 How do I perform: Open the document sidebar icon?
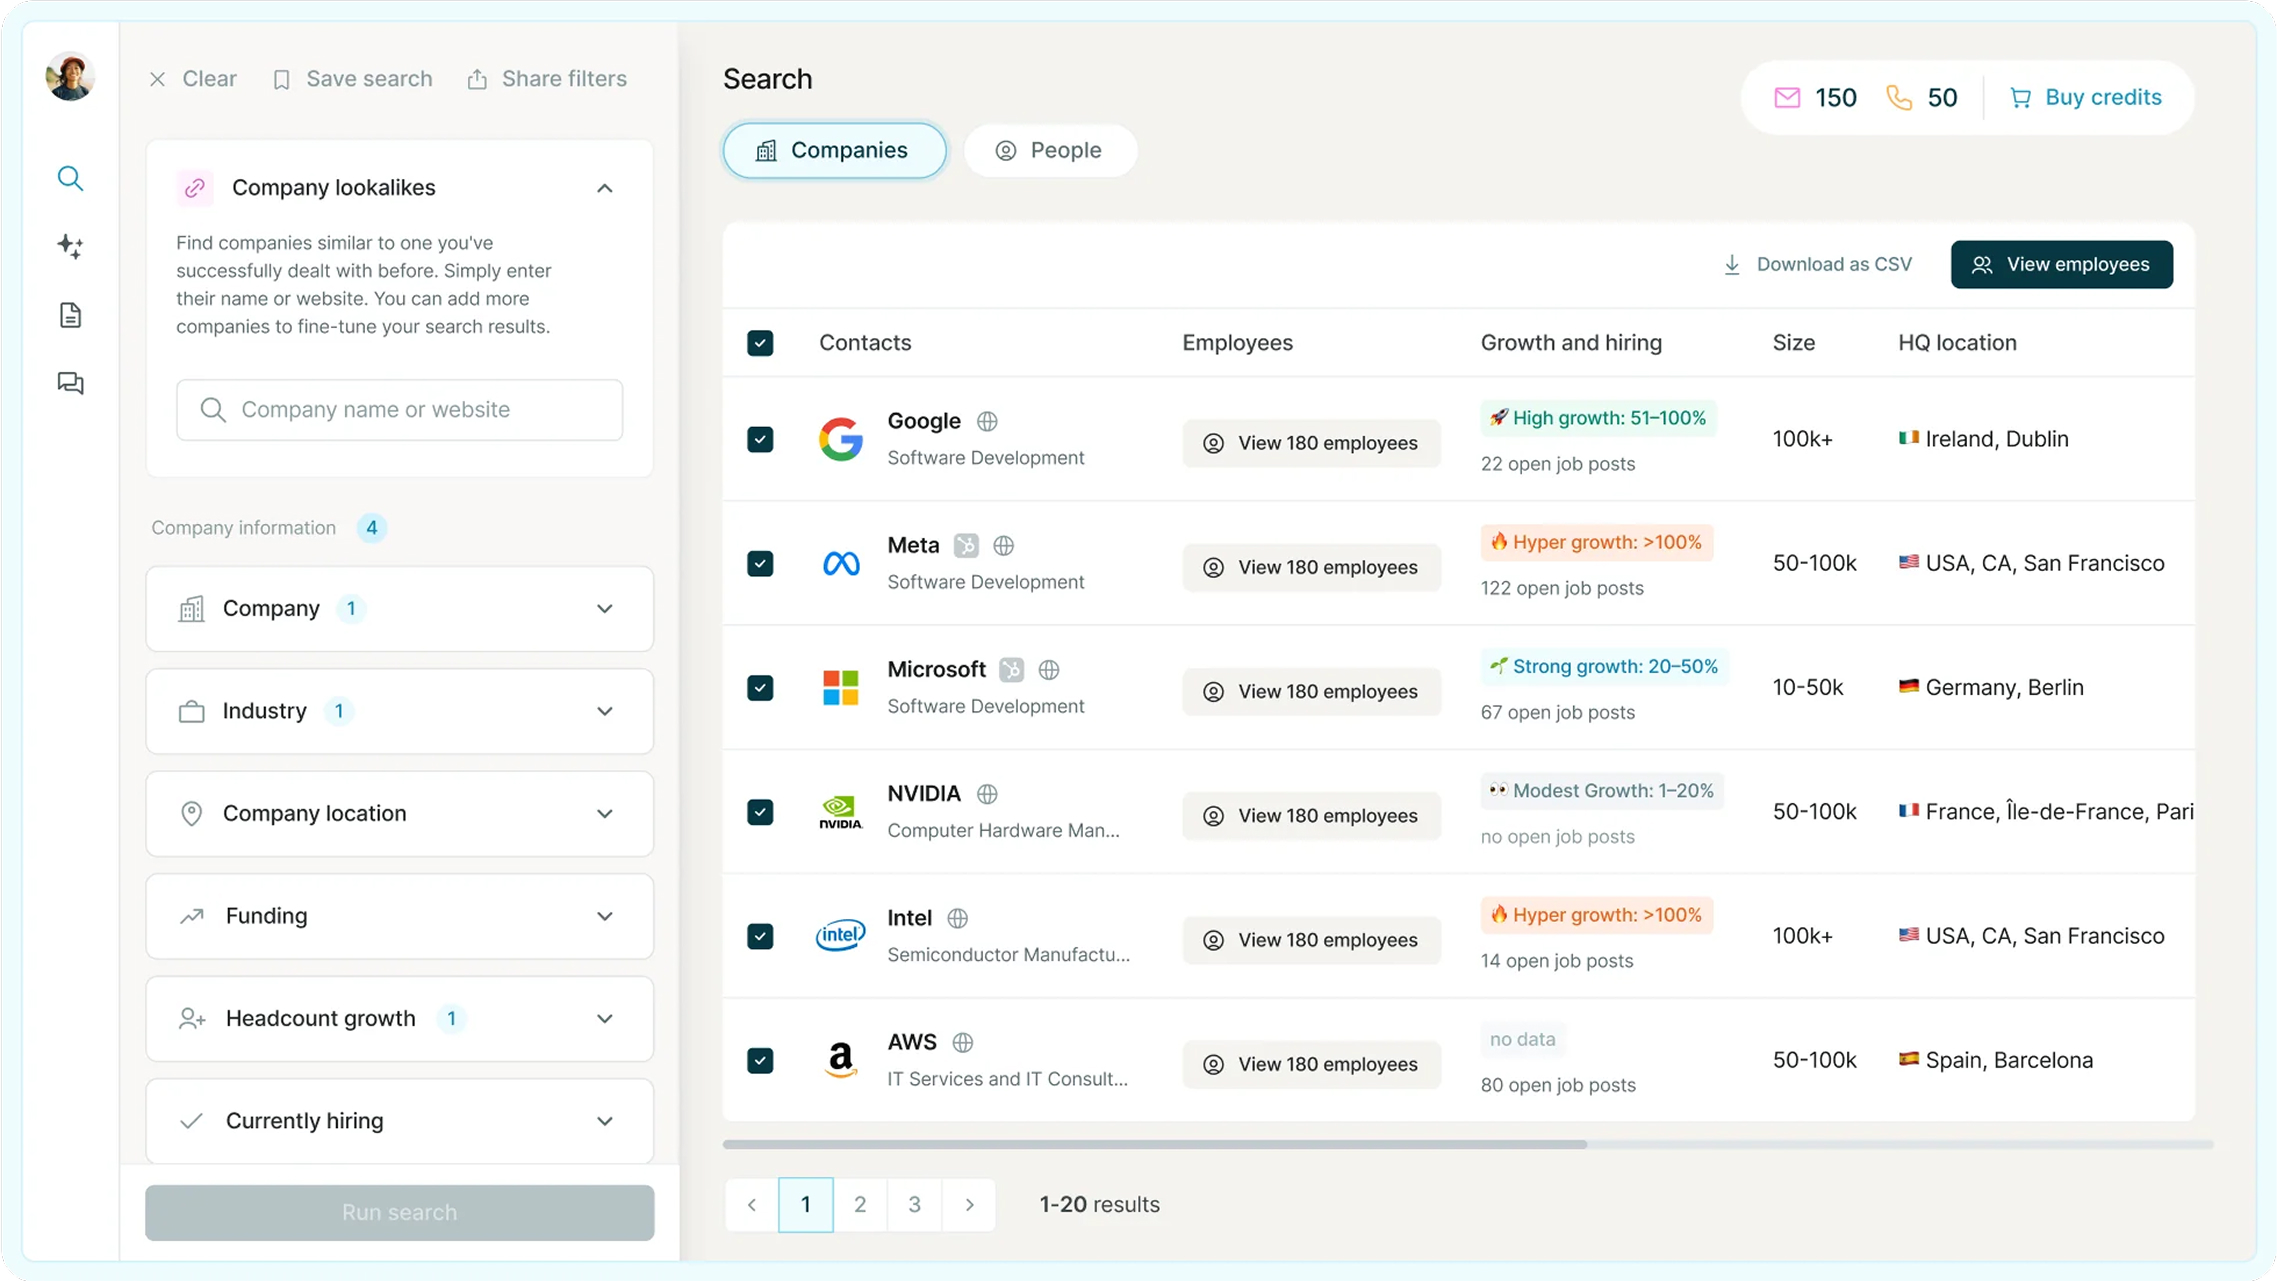[70, 315]
